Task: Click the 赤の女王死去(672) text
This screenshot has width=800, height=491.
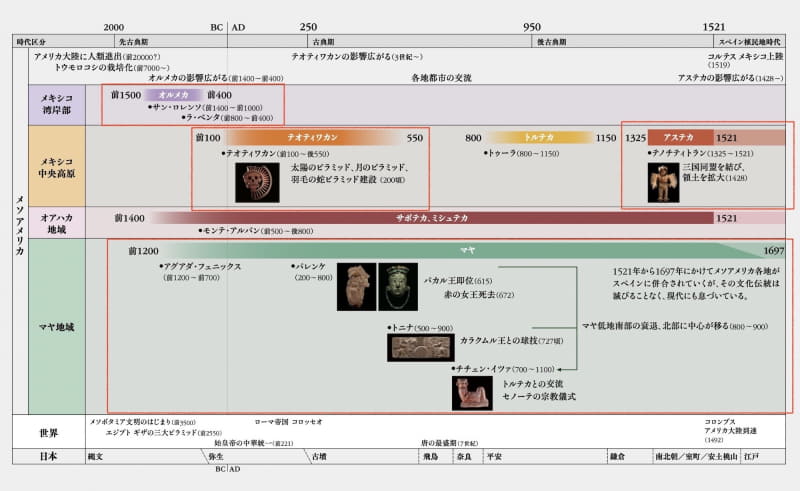Action: [479, 295]
